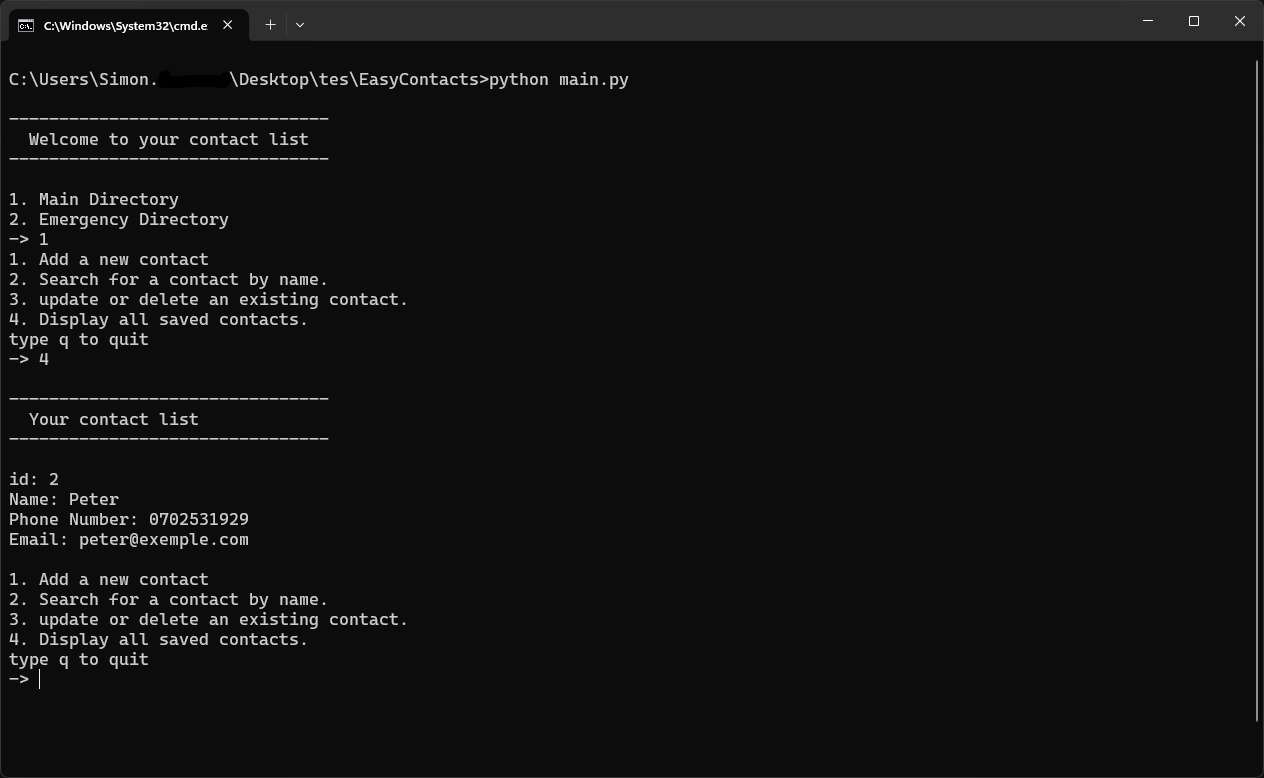Click the 'Your contact list' header
Viewport: 1264px width, 778px height.
click(113, 419)
